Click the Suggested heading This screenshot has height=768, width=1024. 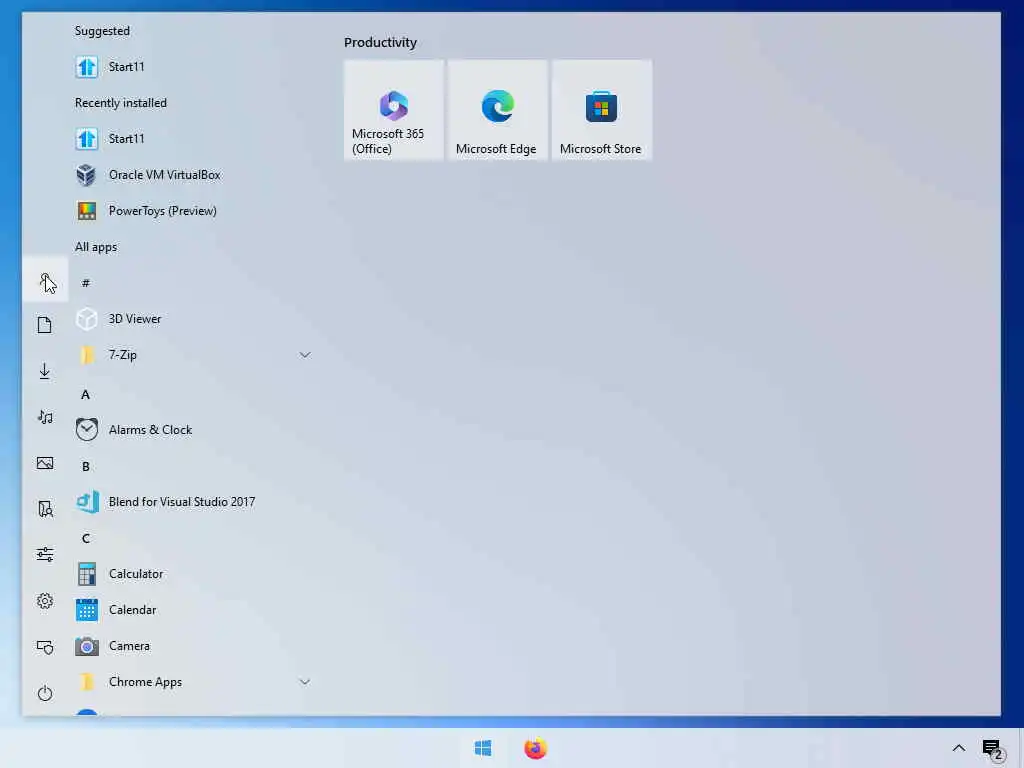click(x=103, y=31)
